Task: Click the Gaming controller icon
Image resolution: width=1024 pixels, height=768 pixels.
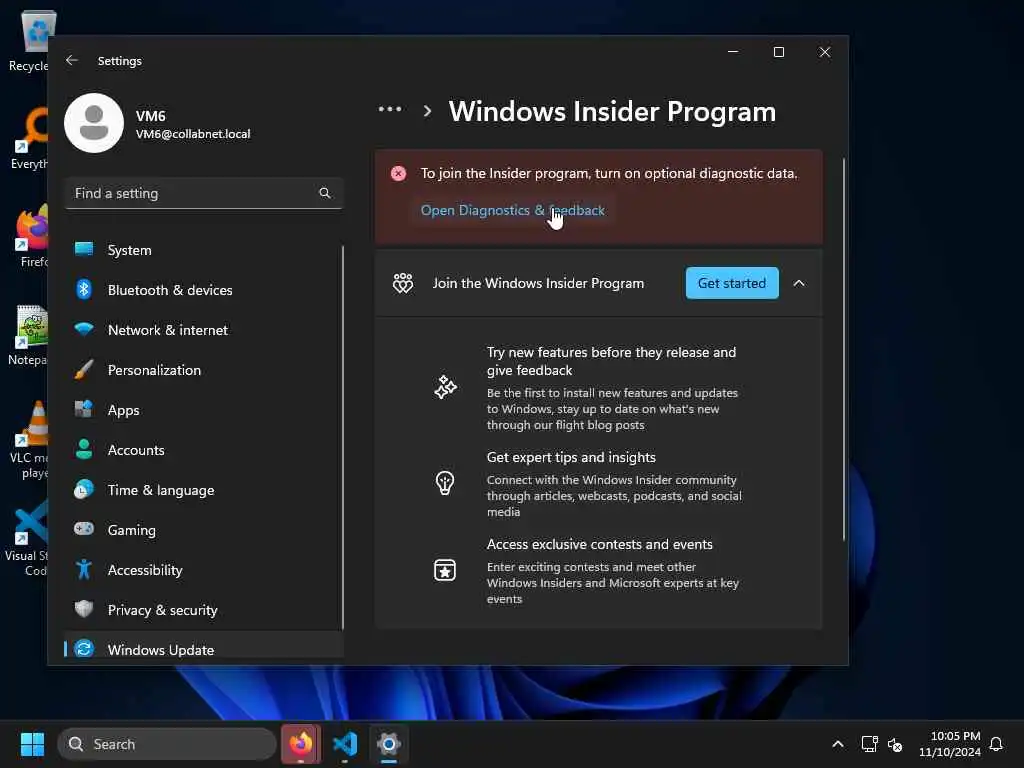Action: 84,529
